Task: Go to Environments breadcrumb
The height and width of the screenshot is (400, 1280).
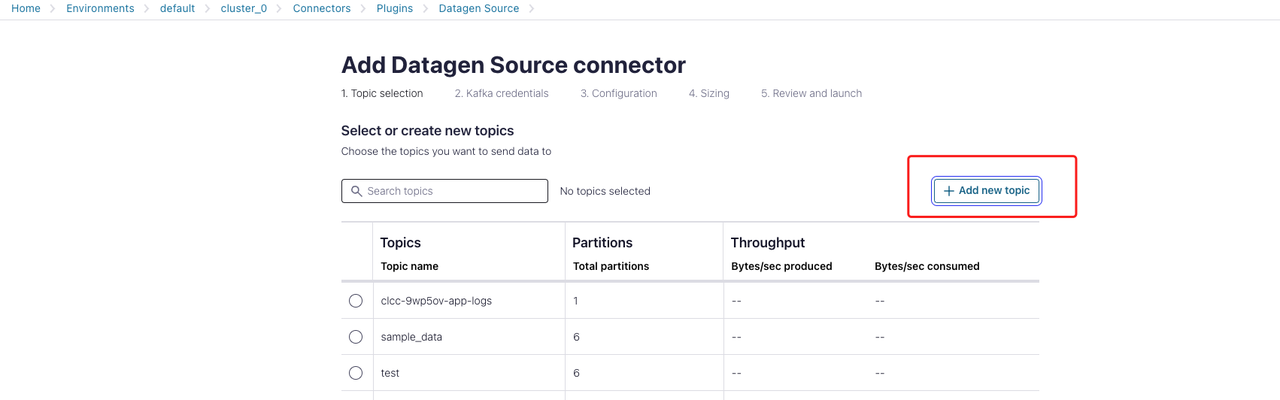Action: [x=100, y=8]
